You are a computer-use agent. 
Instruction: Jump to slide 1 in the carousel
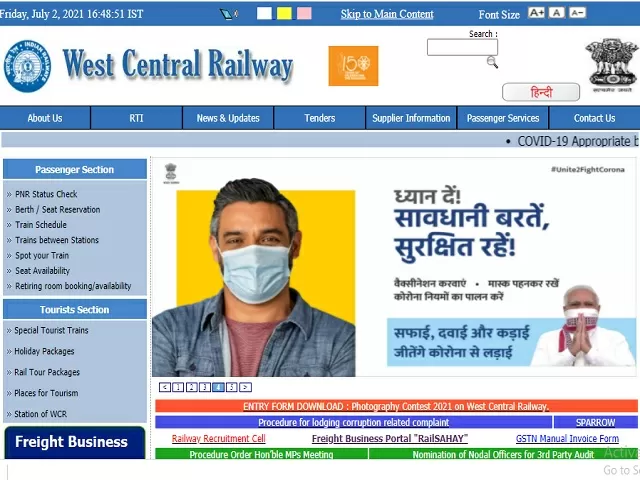pyautogui.click(x=178, y=387)
